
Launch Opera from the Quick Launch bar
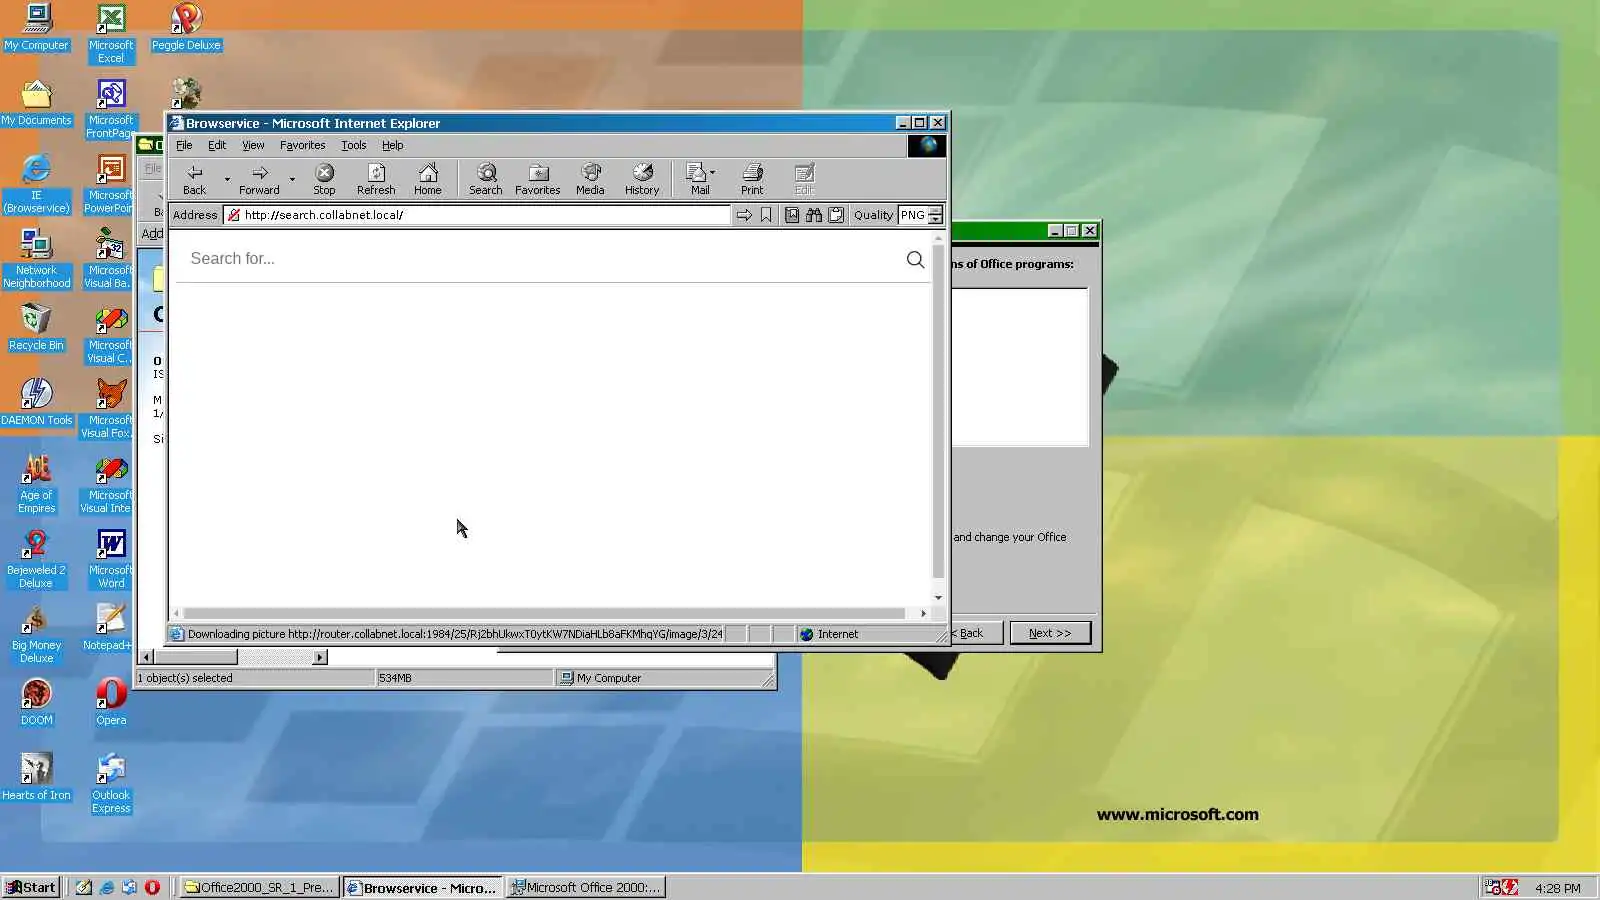(x=152, y=887)
